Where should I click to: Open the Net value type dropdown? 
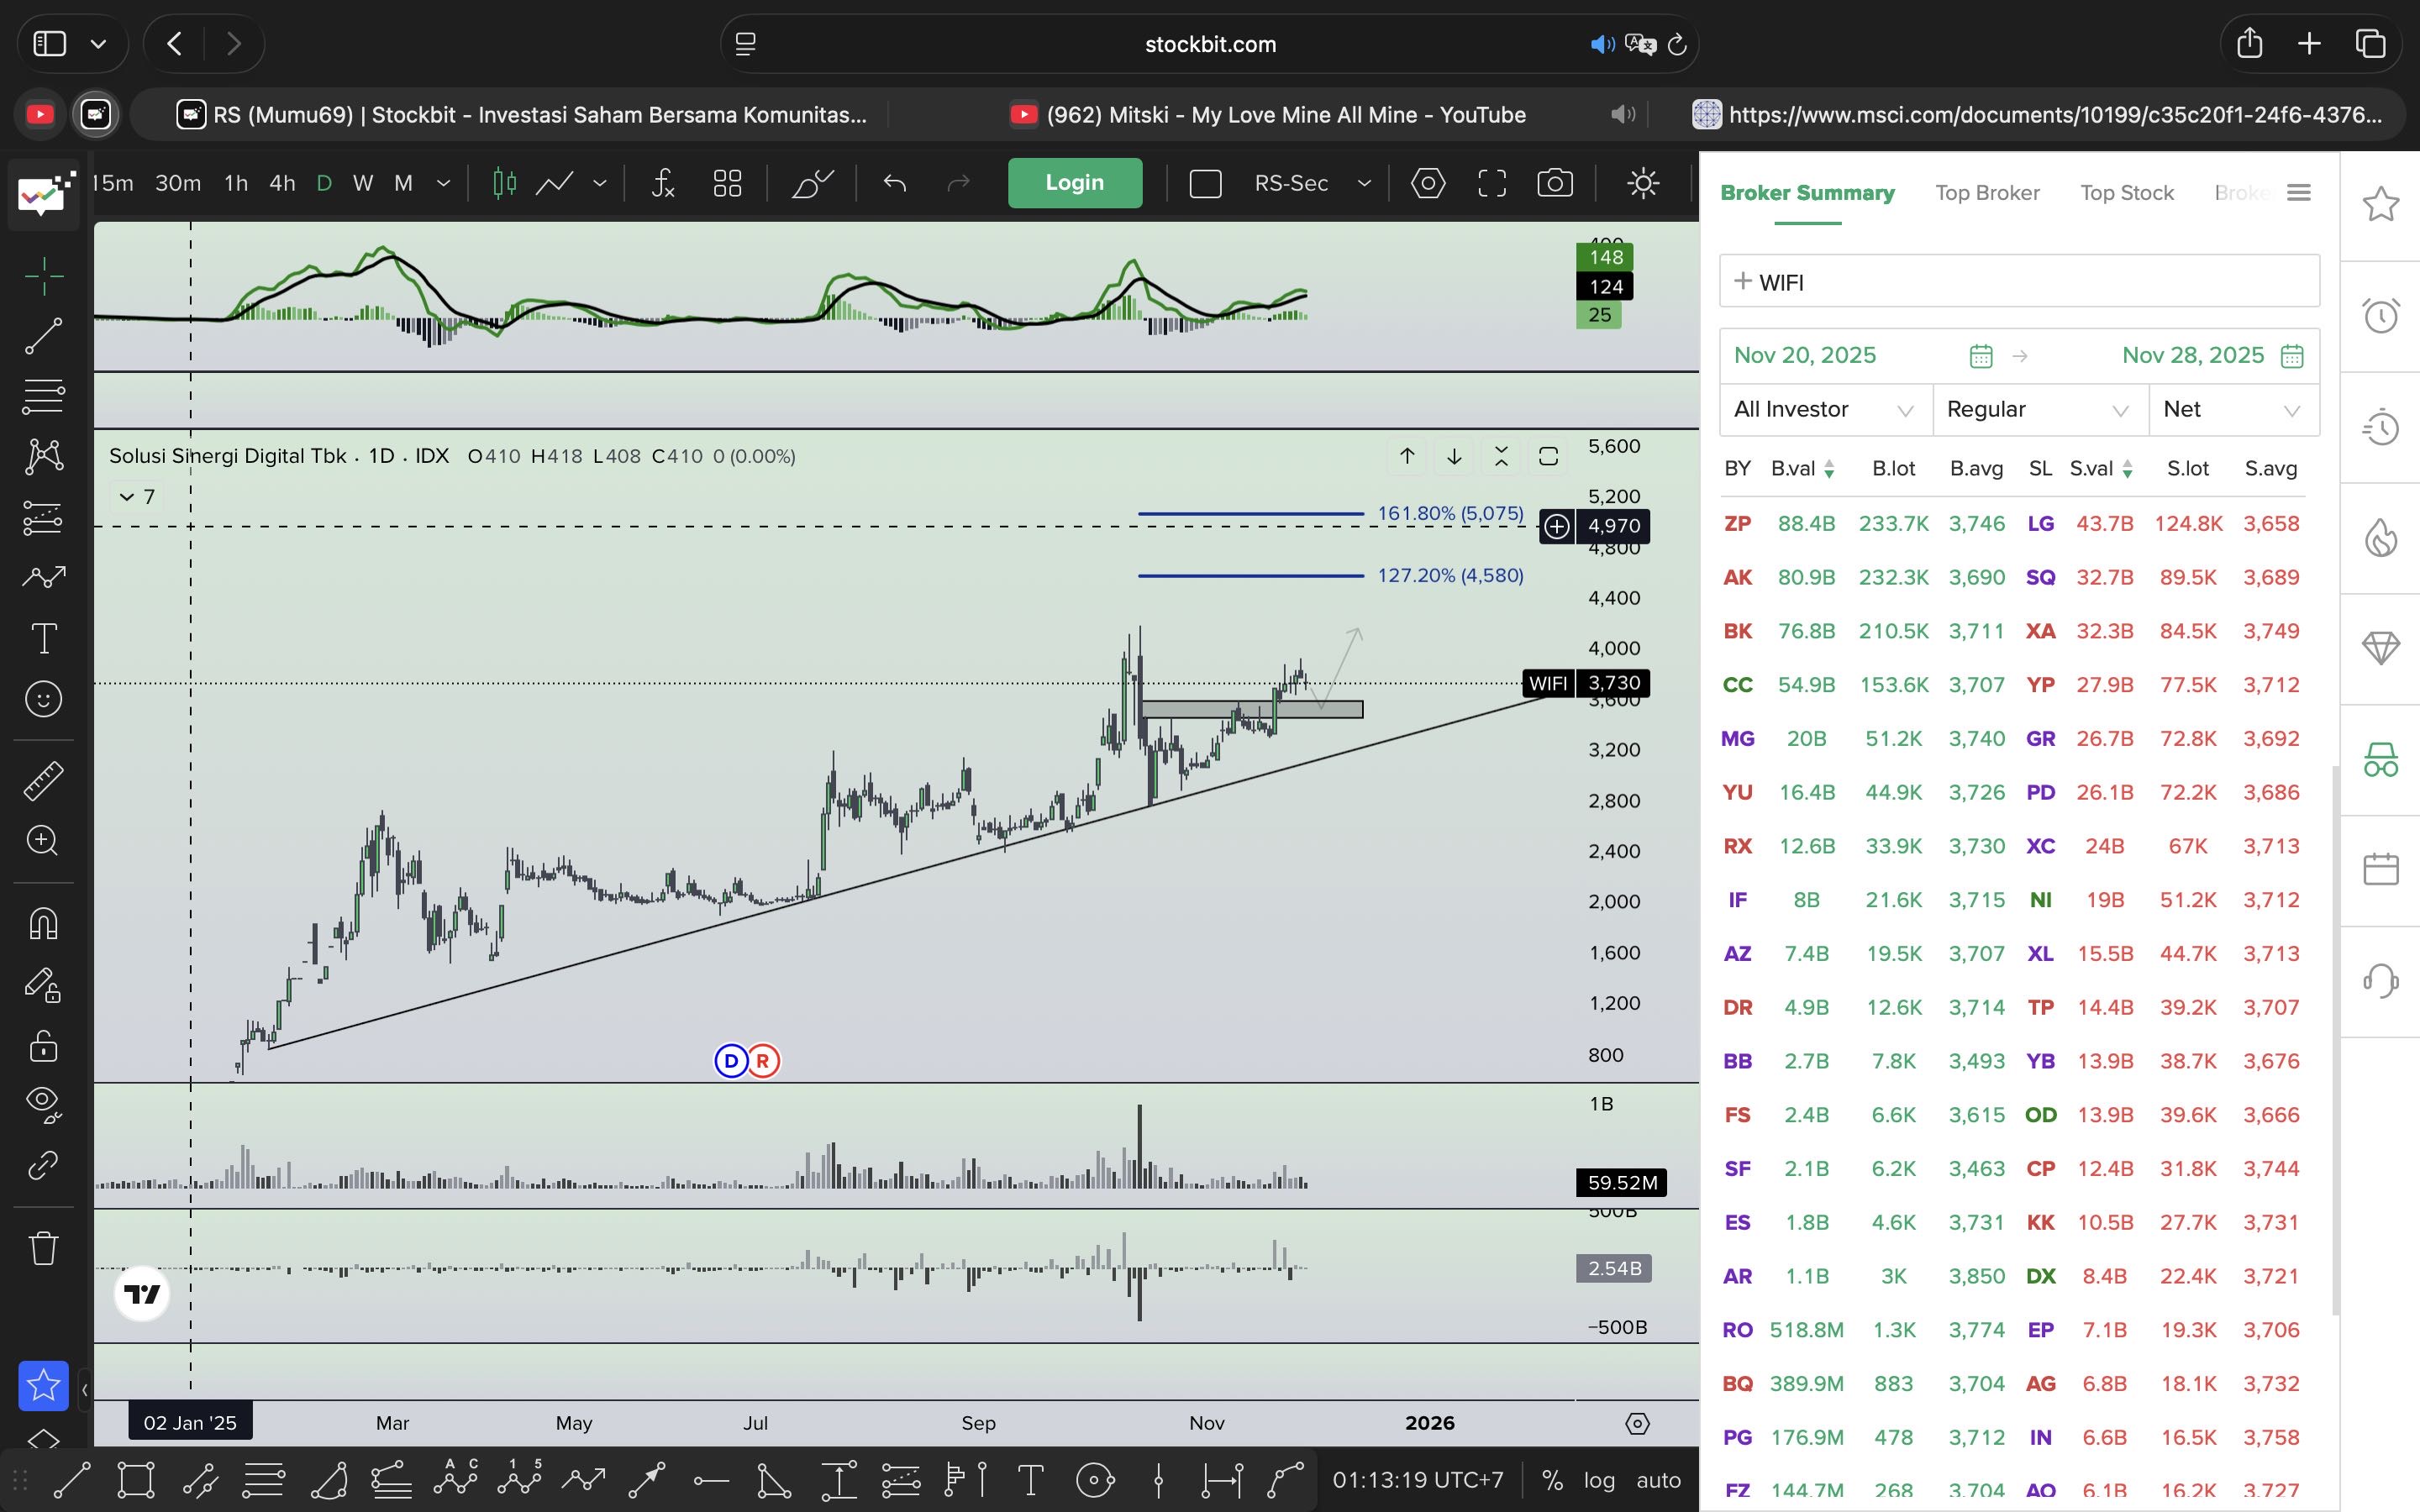click(x=2231, y=410)
